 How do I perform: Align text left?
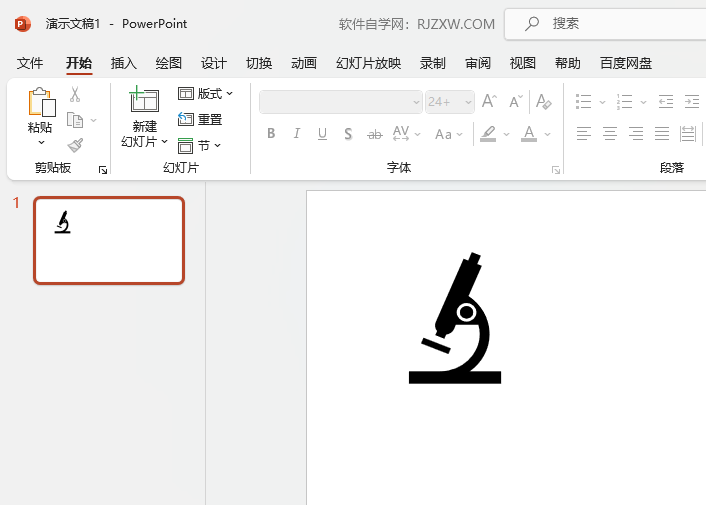584,134
